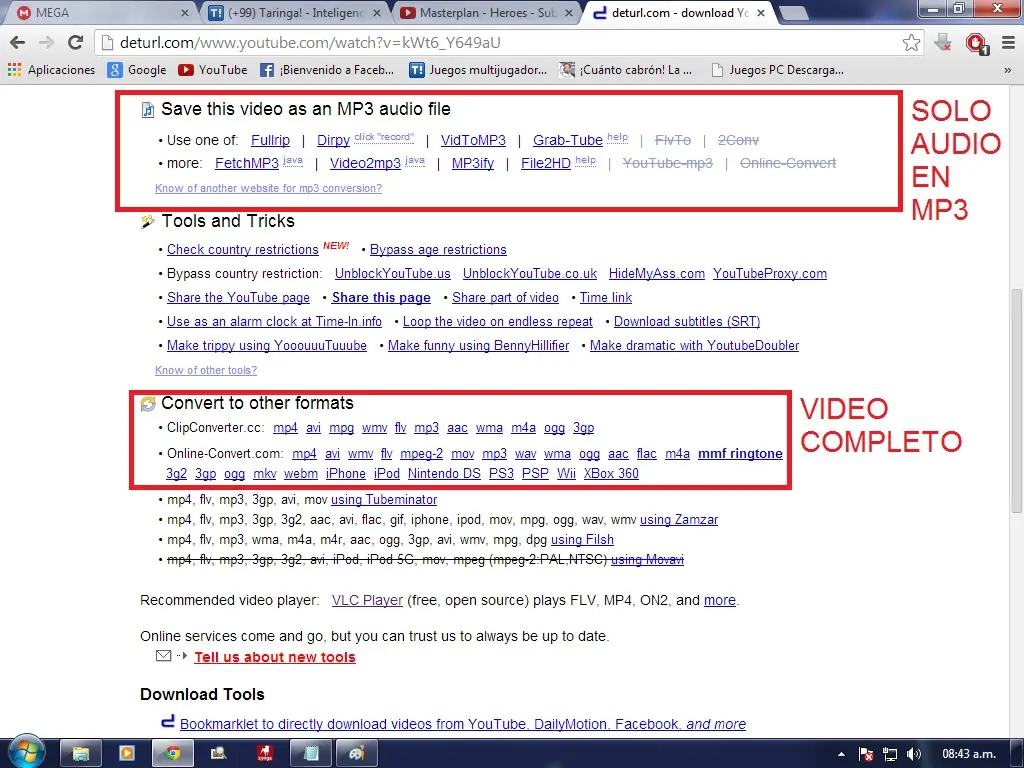Open Download subtitles (SRT) link
The height and width of the screenshot is (768, 1024).
687,322
